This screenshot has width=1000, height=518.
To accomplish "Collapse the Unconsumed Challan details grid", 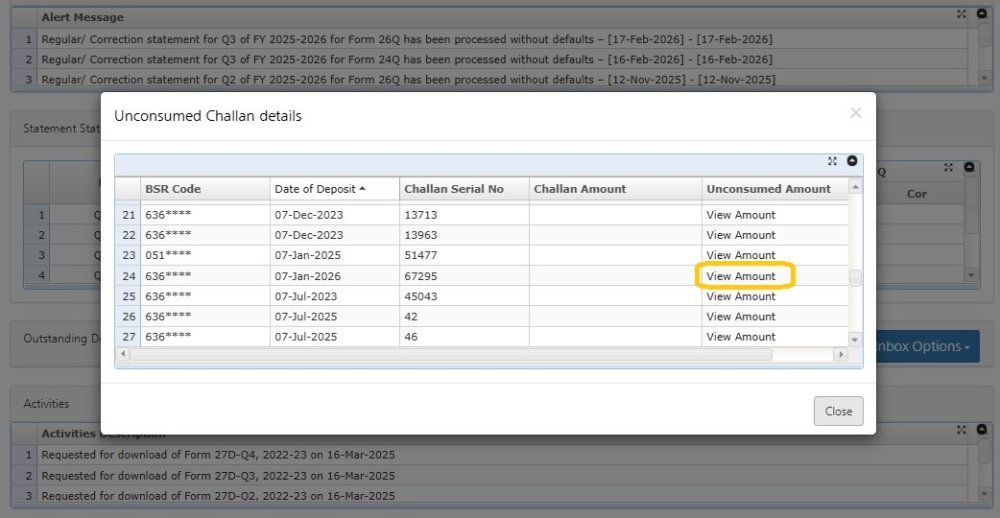I will click(852, 161).
